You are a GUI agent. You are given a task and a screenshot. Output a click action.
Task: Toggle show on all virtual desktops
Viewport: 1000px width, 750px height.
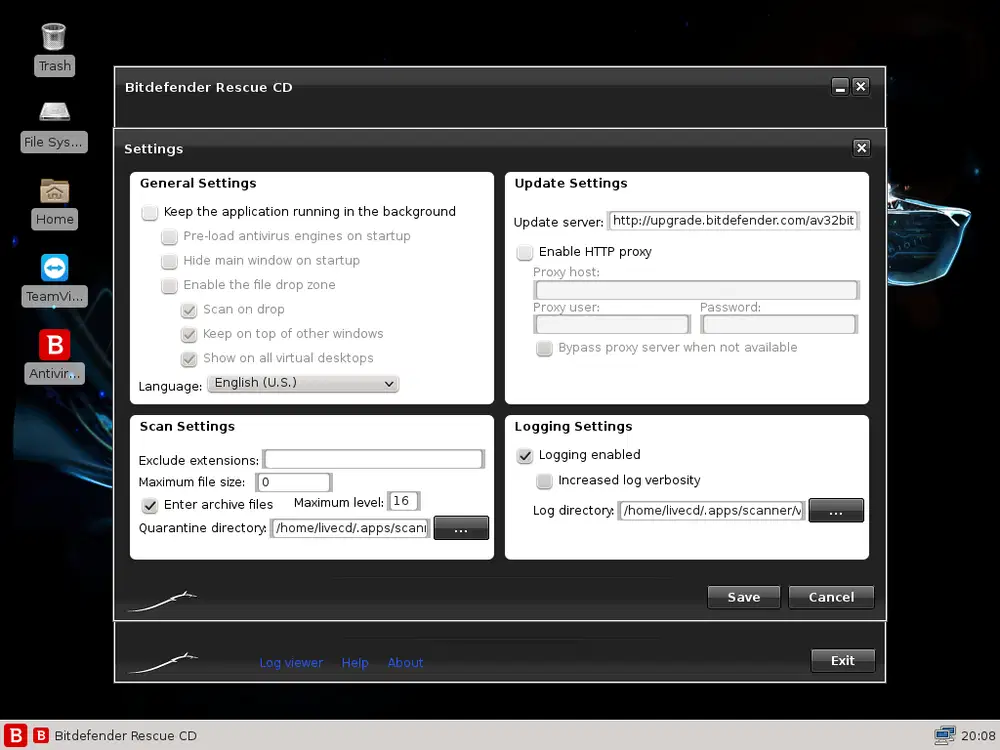(x=189, y=358)
